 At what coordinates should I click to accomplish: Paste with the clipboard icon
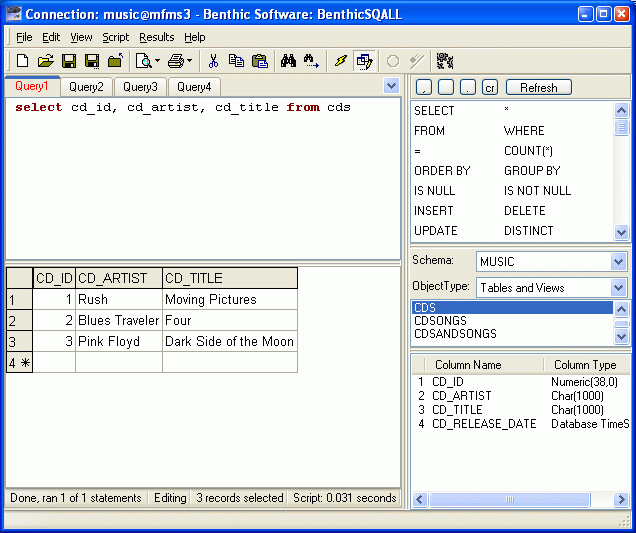(x=260, y=61)
